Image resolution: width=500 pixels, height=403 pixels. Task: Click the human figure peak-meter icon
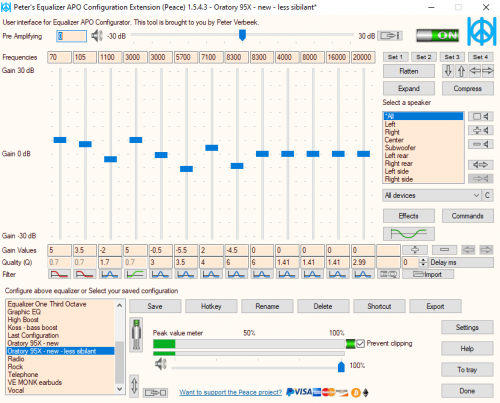(x=136, y=335)
